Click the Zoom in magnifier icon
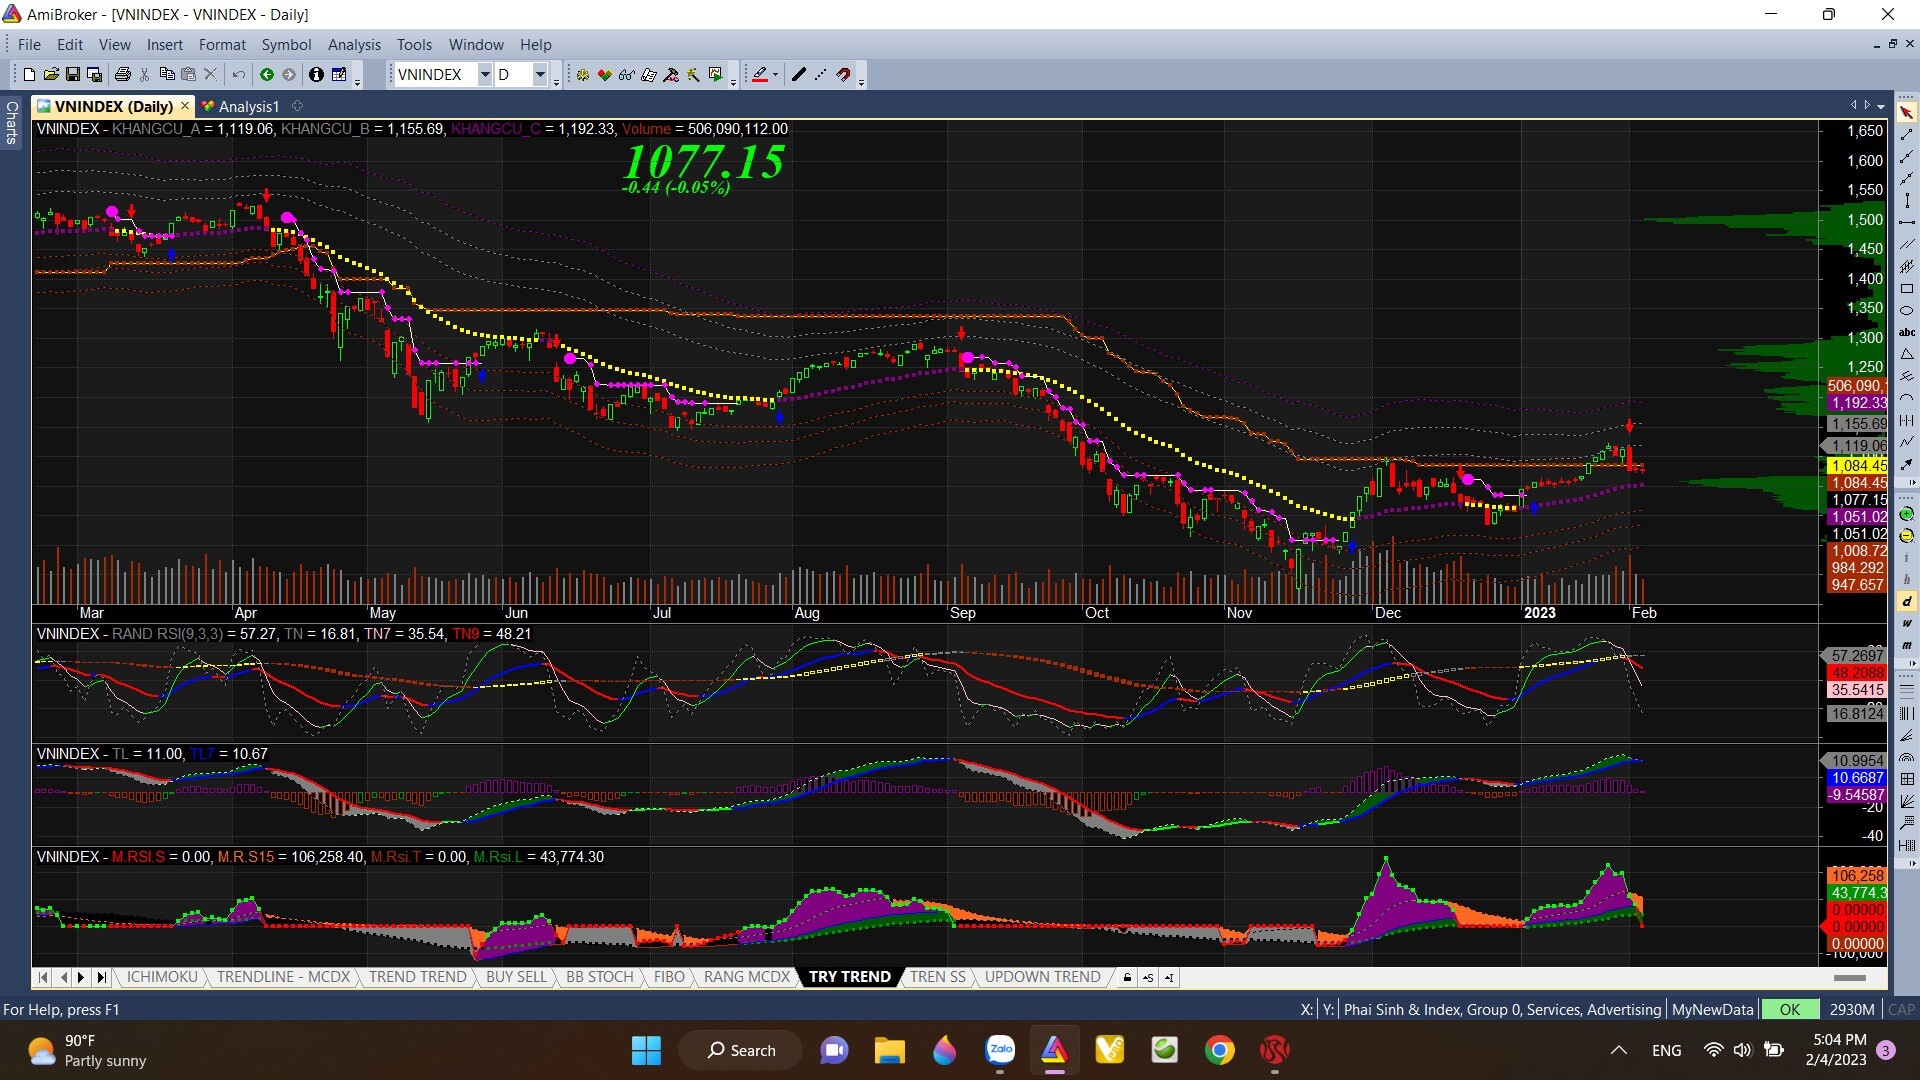Screen dimensions: 1920x1080 tap(1906, 514)
